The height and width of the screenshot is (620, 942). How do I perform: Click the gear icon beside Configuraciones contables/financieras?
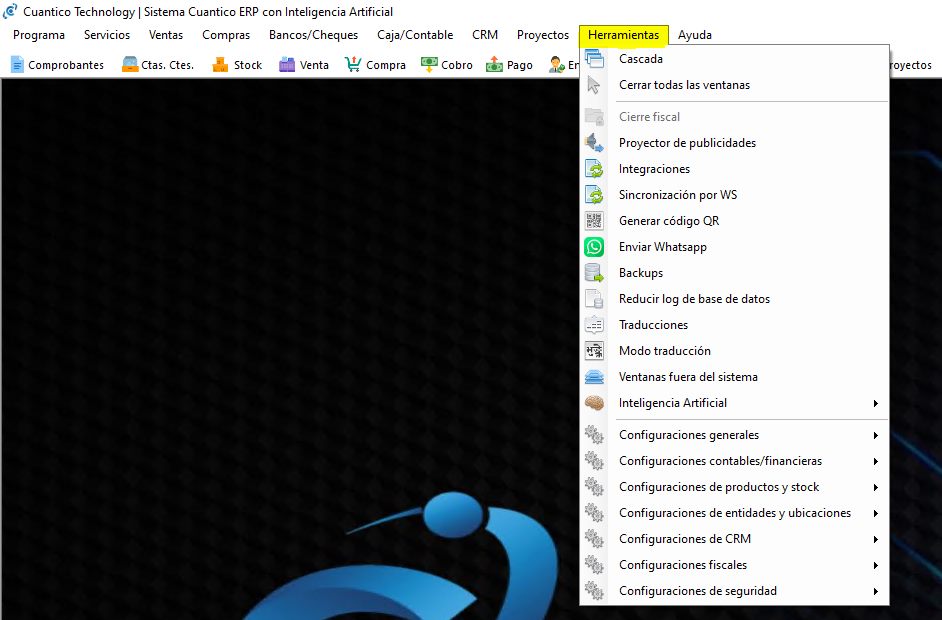tap(594, 461)
